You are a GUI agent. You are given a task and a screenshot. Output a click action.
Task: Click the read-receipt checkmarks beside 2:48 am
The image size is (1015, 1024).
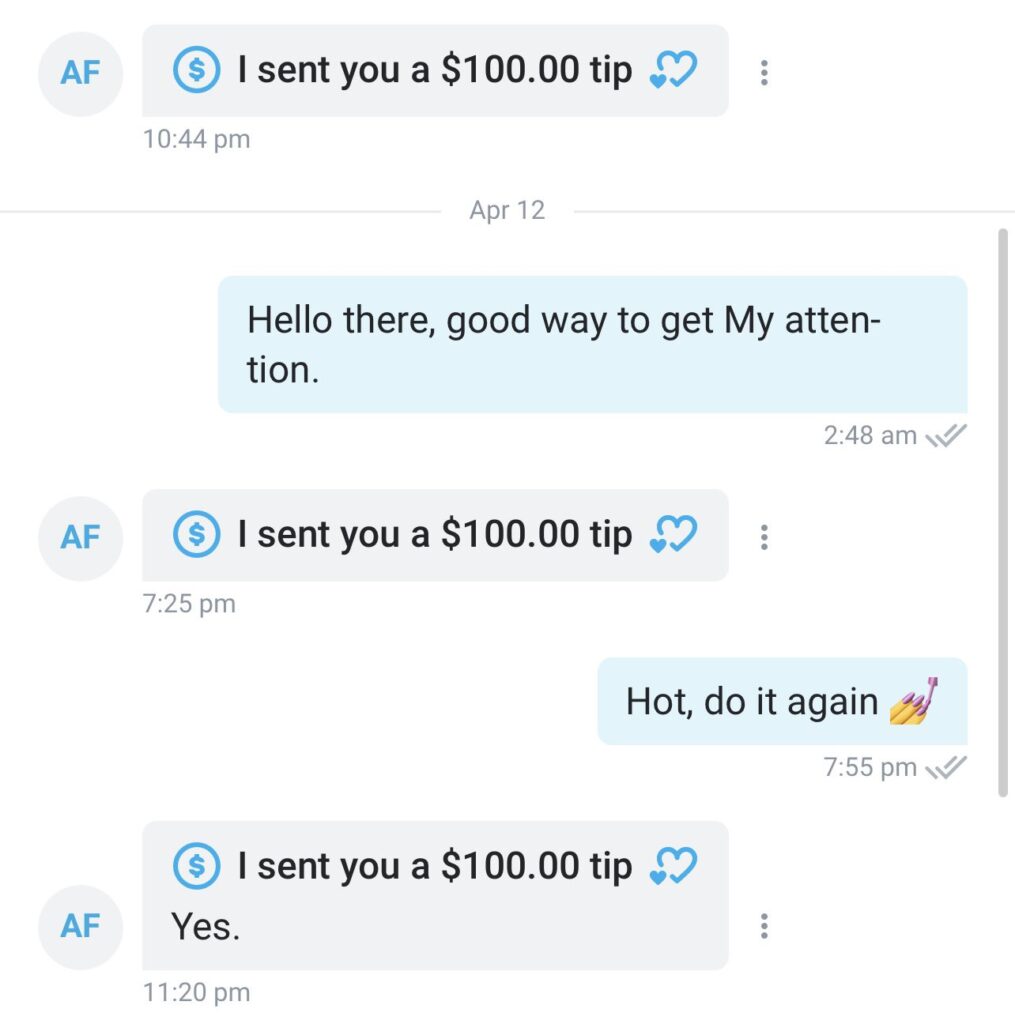click(946, 436)
